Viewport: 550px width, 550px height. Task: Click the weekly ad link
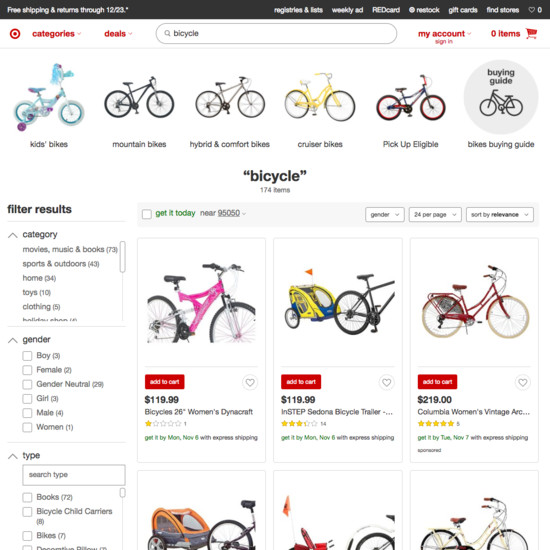347,10
